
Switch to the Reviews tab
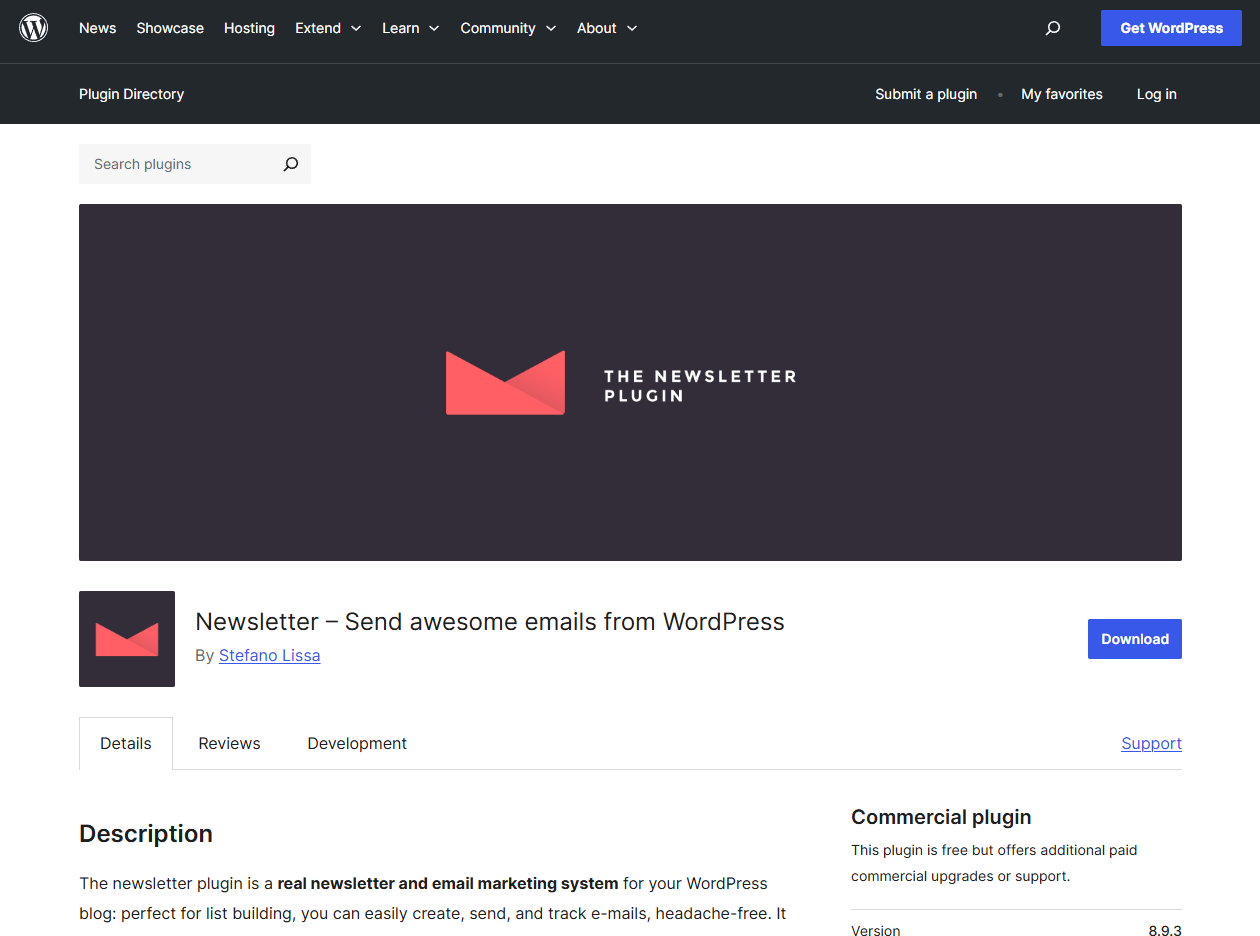[229, 743]
